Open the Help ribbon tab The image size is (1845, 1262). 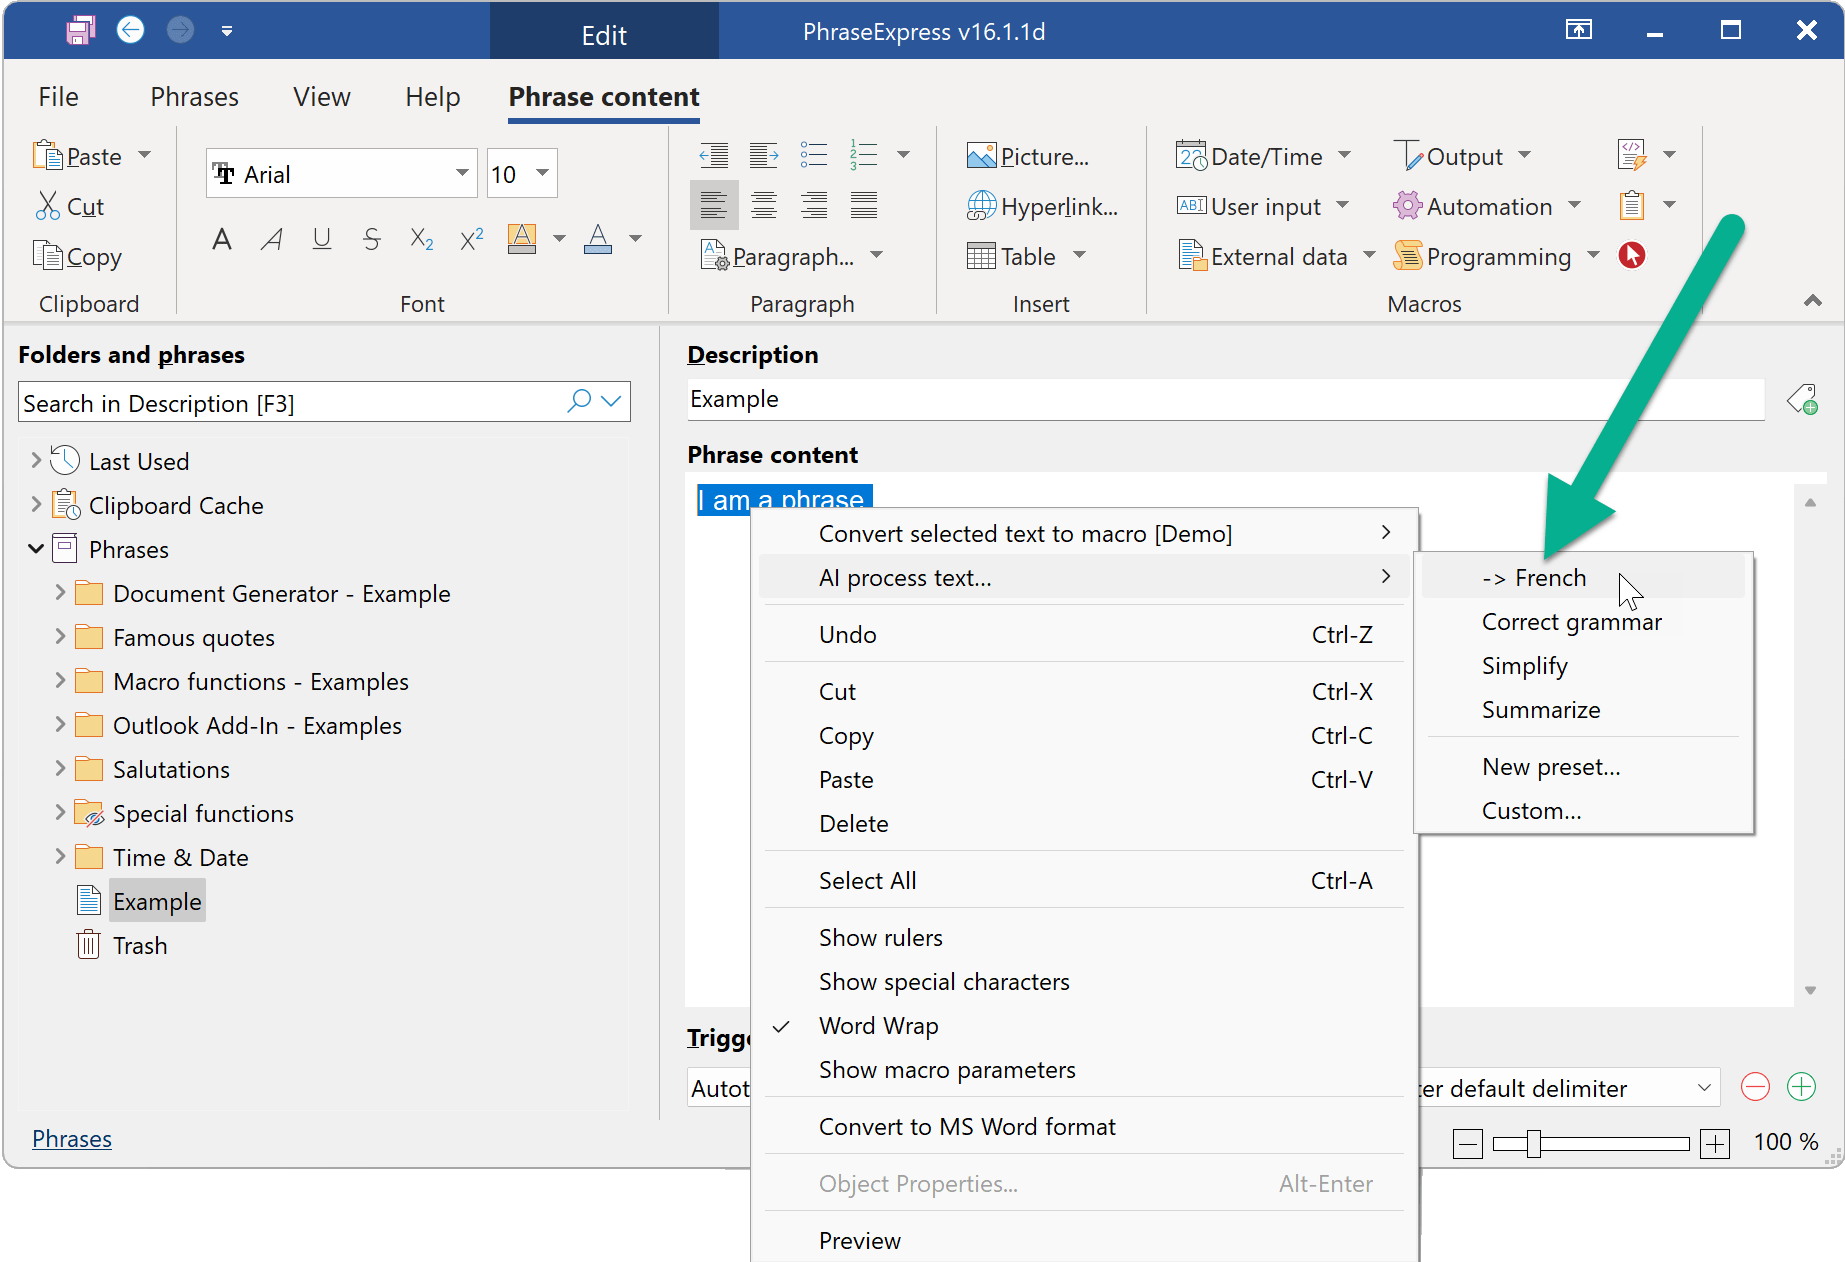[x=433, y=97]
